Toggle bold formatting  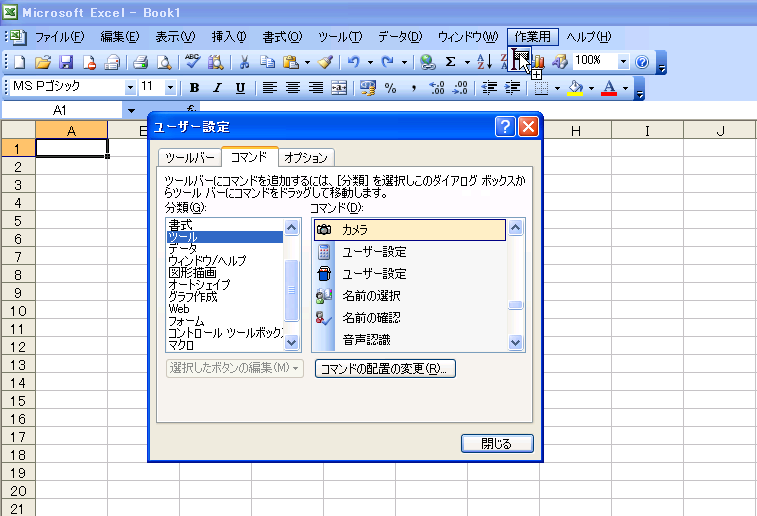[x=194, y=88]
